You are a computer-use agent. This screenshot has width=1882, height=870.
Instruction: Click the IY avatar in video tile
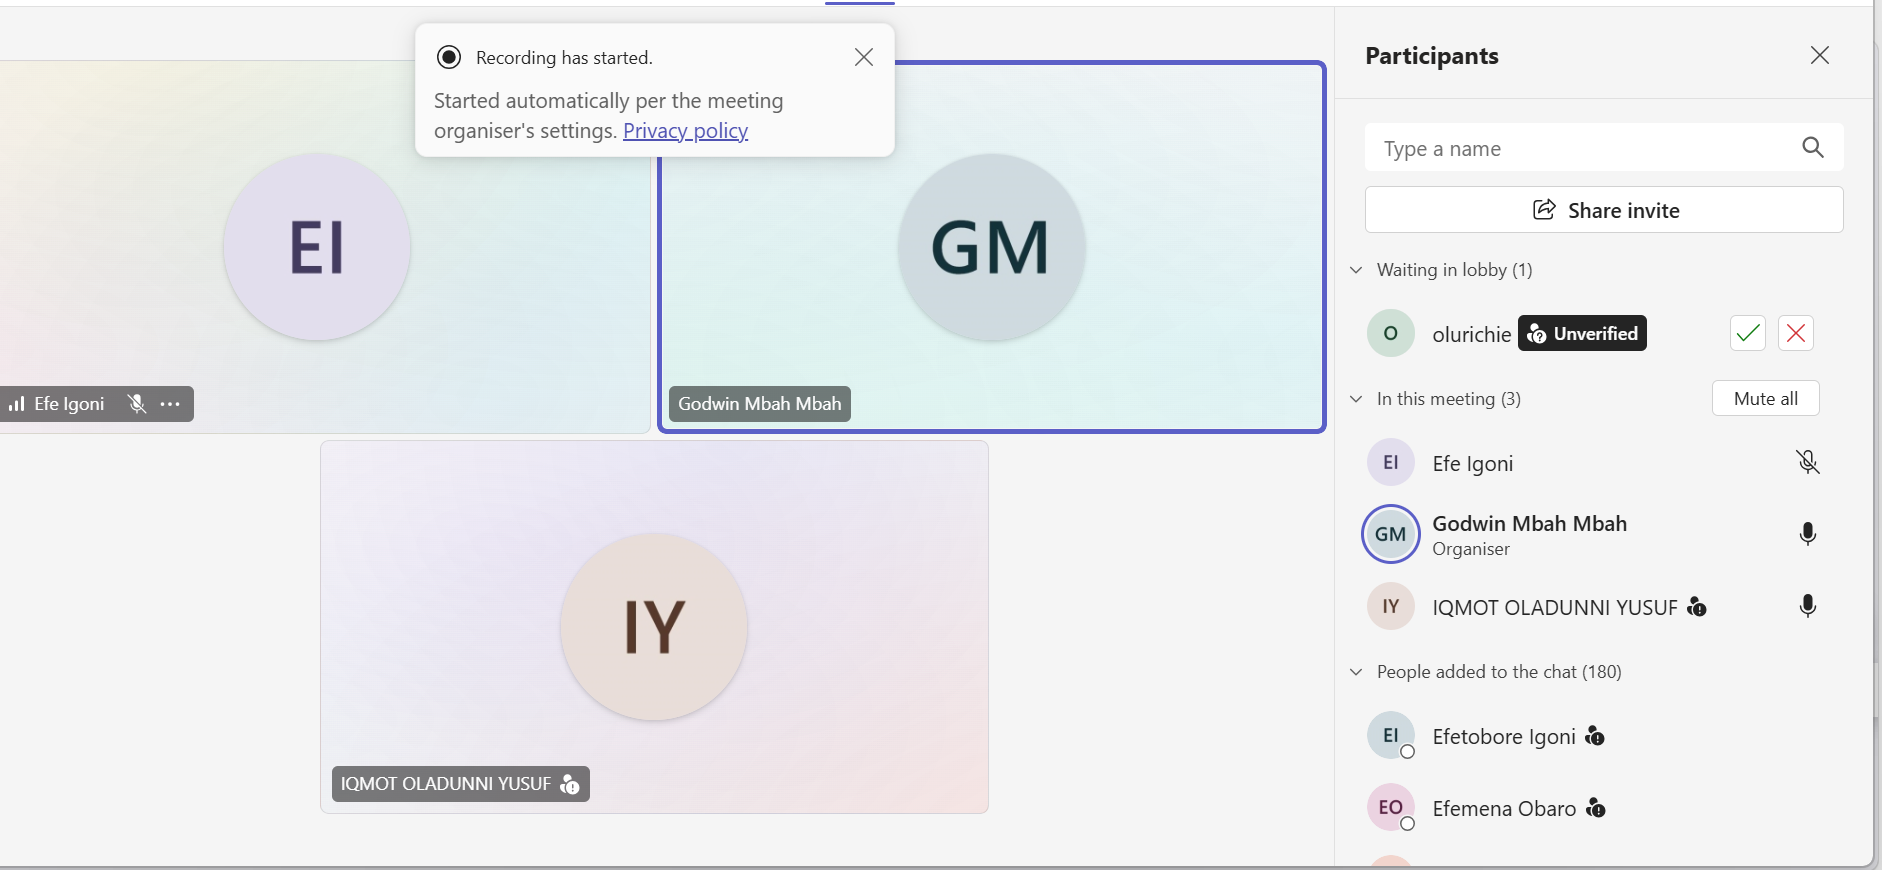(x=654, y=627)
